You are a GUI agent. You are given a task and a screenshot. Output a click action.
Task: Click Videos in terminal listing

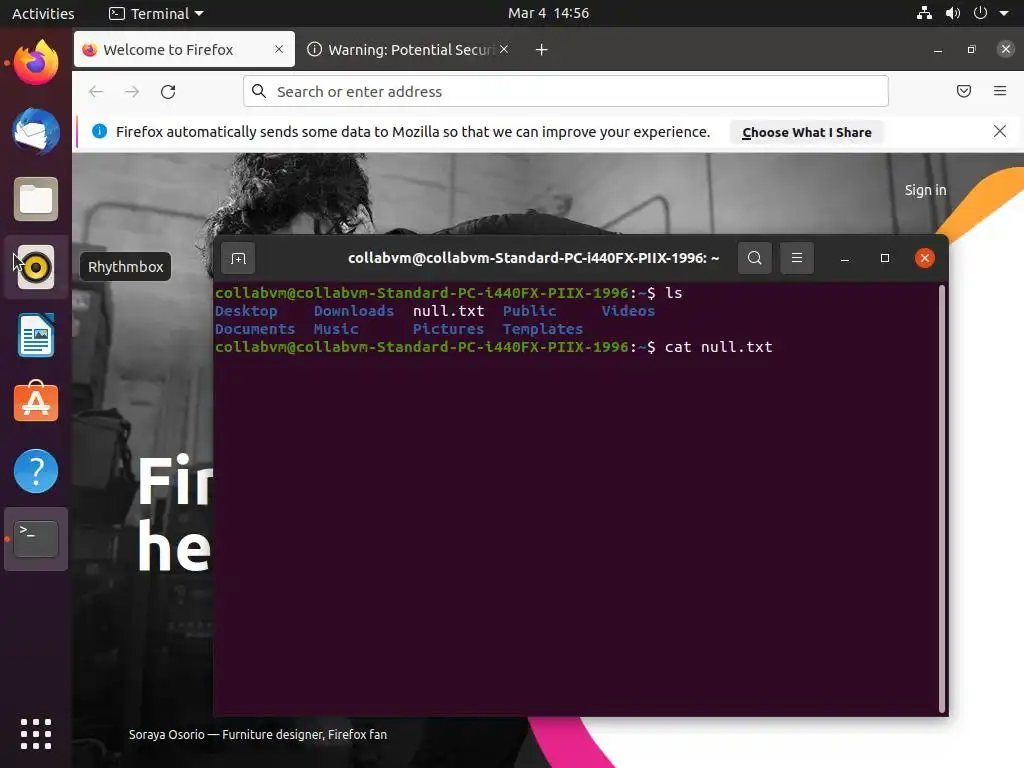(x=628, y=311)
